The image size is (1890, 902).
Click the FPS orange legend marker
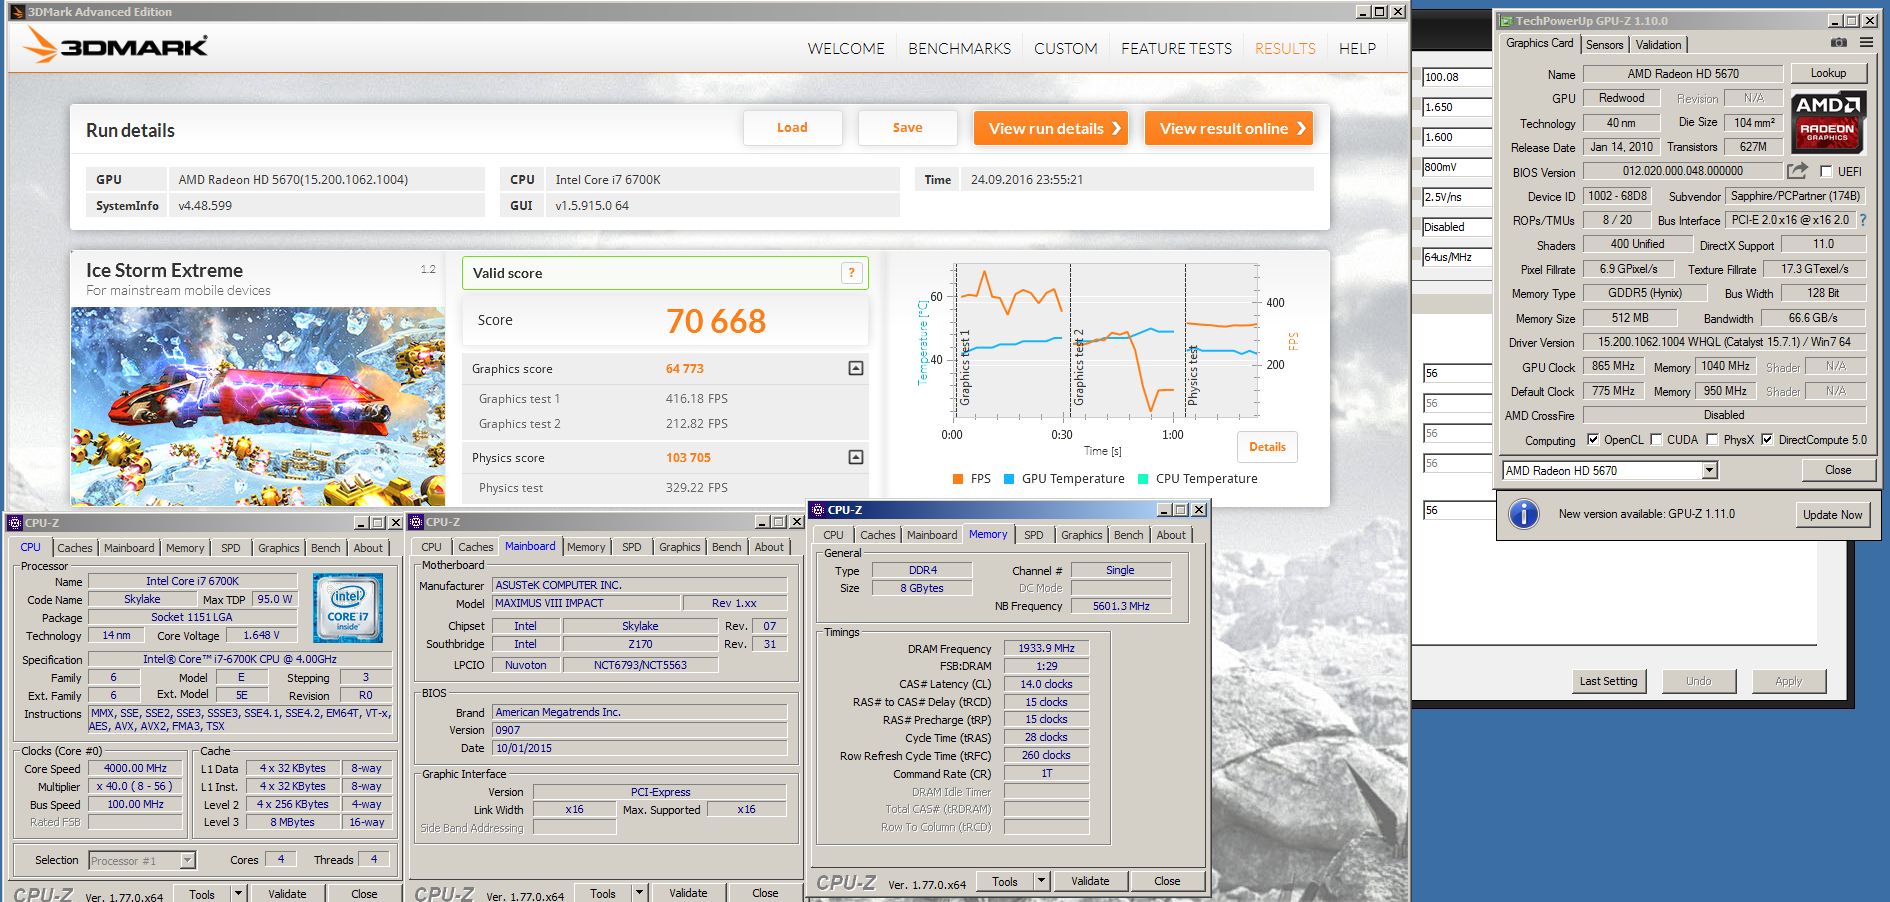tap(958, 479)
